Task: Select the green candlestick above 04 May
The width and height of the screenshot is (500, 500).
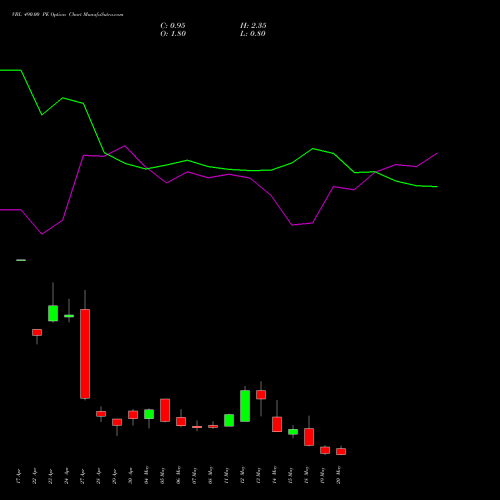Action: point(149,414)
